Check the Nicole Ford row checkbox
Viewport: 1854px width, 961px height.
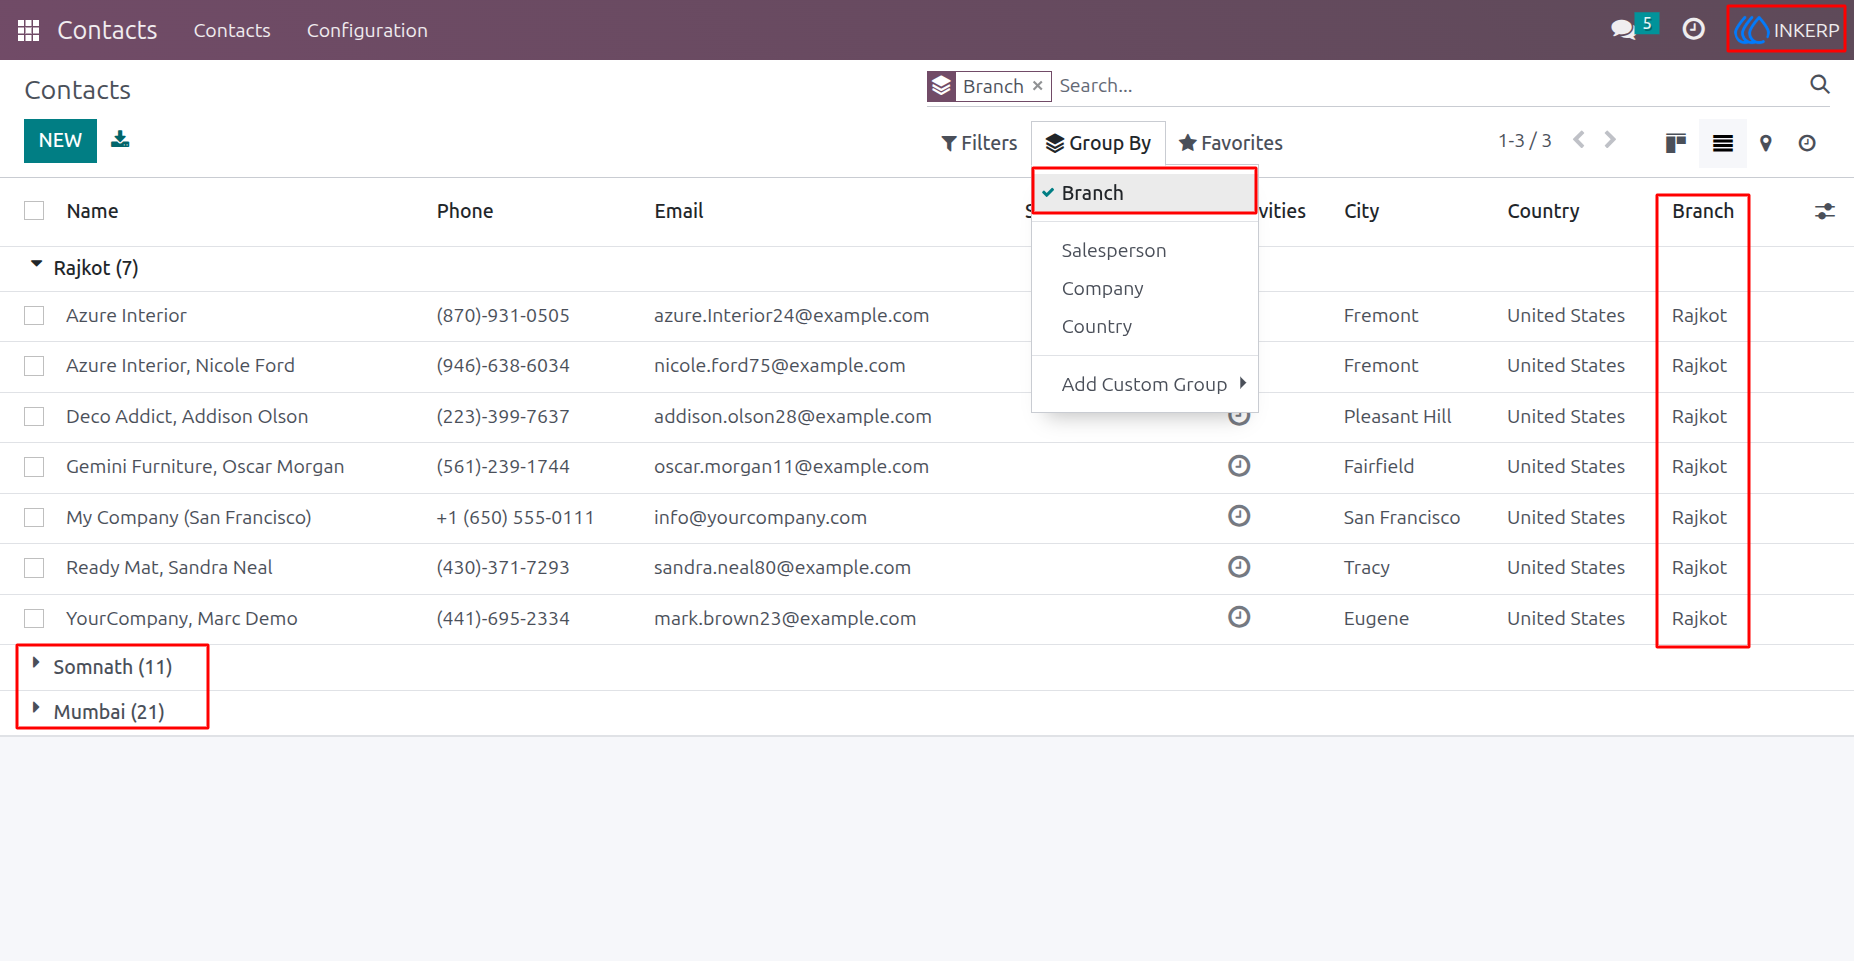(x=34, y=366)
